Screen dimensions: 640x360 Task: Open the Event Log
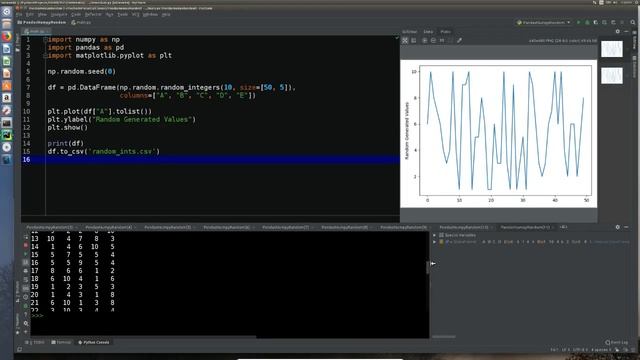(617, 342)
